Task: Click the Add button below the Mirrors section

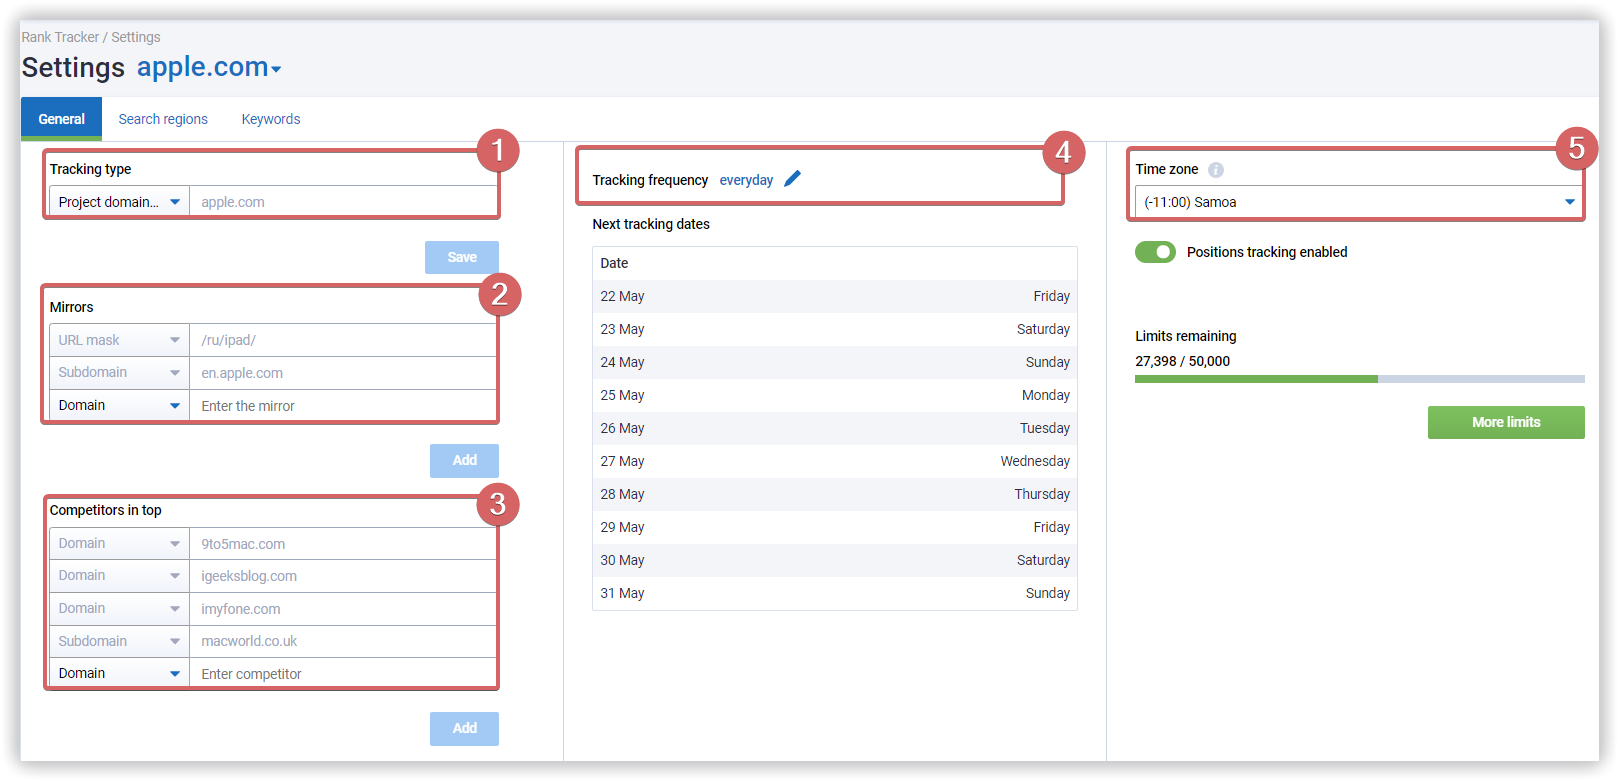Action: [464, 461]
